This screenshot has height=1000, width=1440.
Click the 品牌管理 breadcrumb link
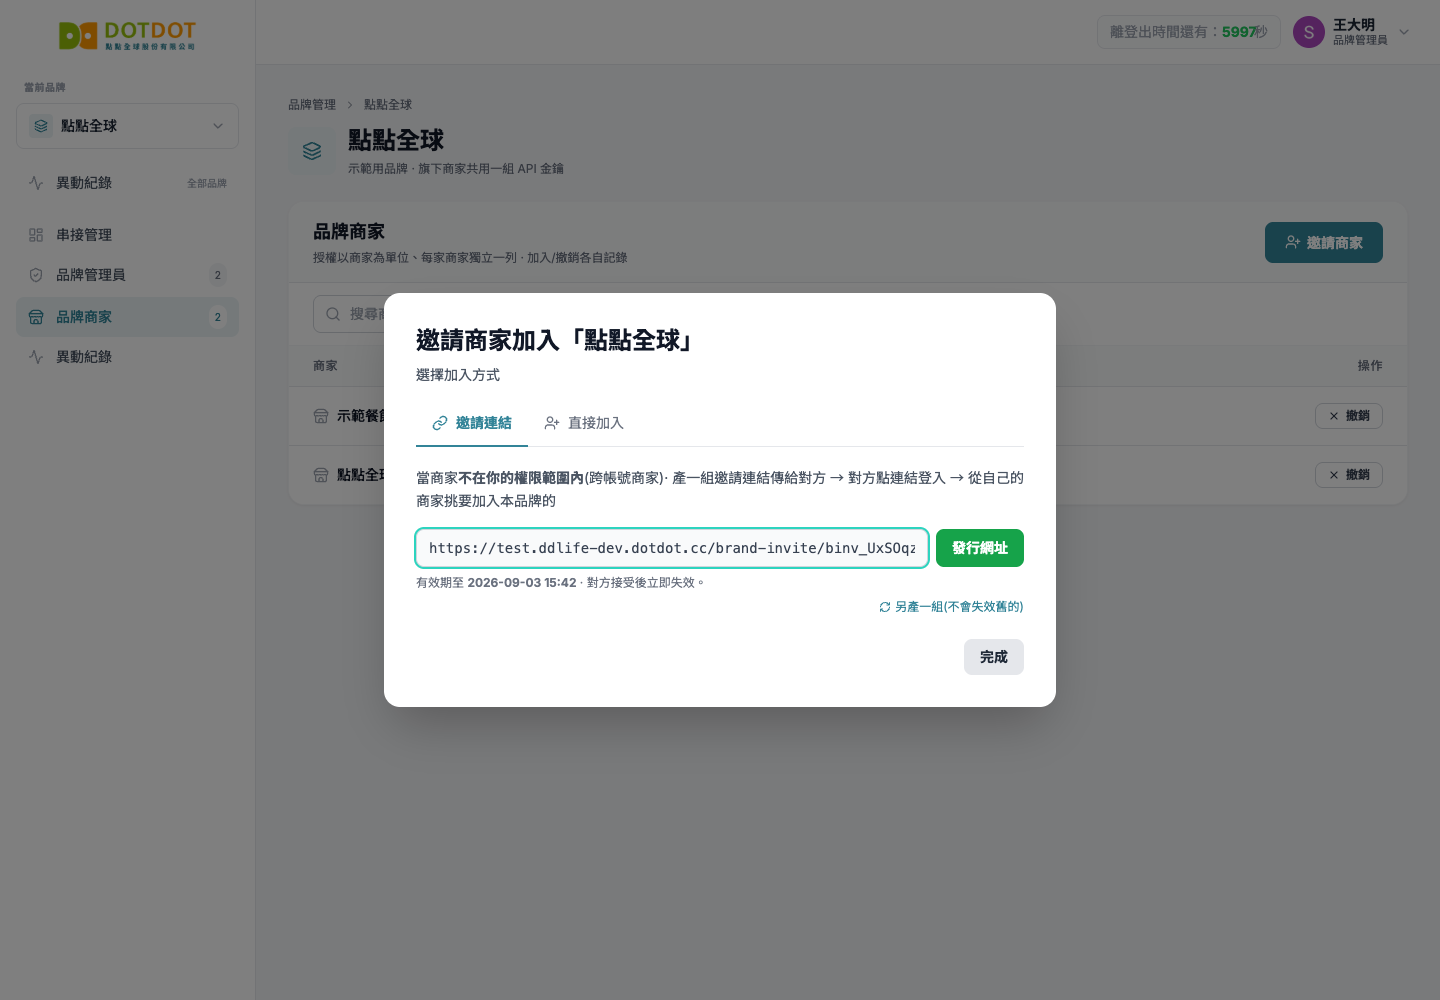312,104
